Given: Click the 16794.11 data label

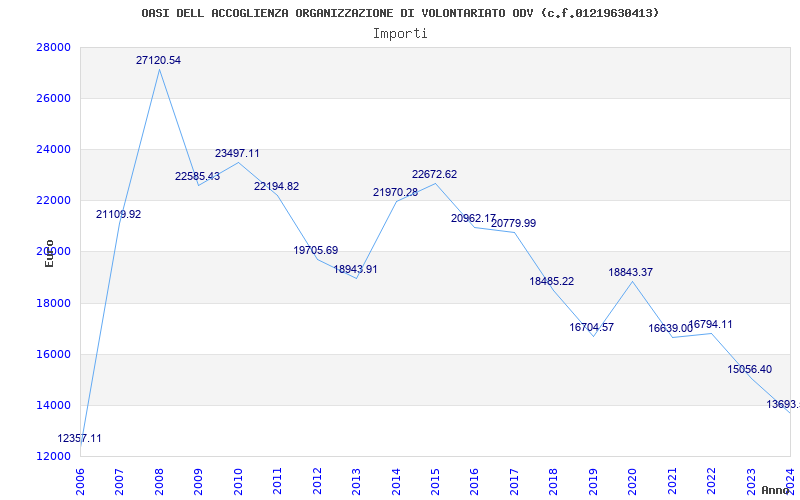Looking at the screenshot, I should [x=710, y=324].
